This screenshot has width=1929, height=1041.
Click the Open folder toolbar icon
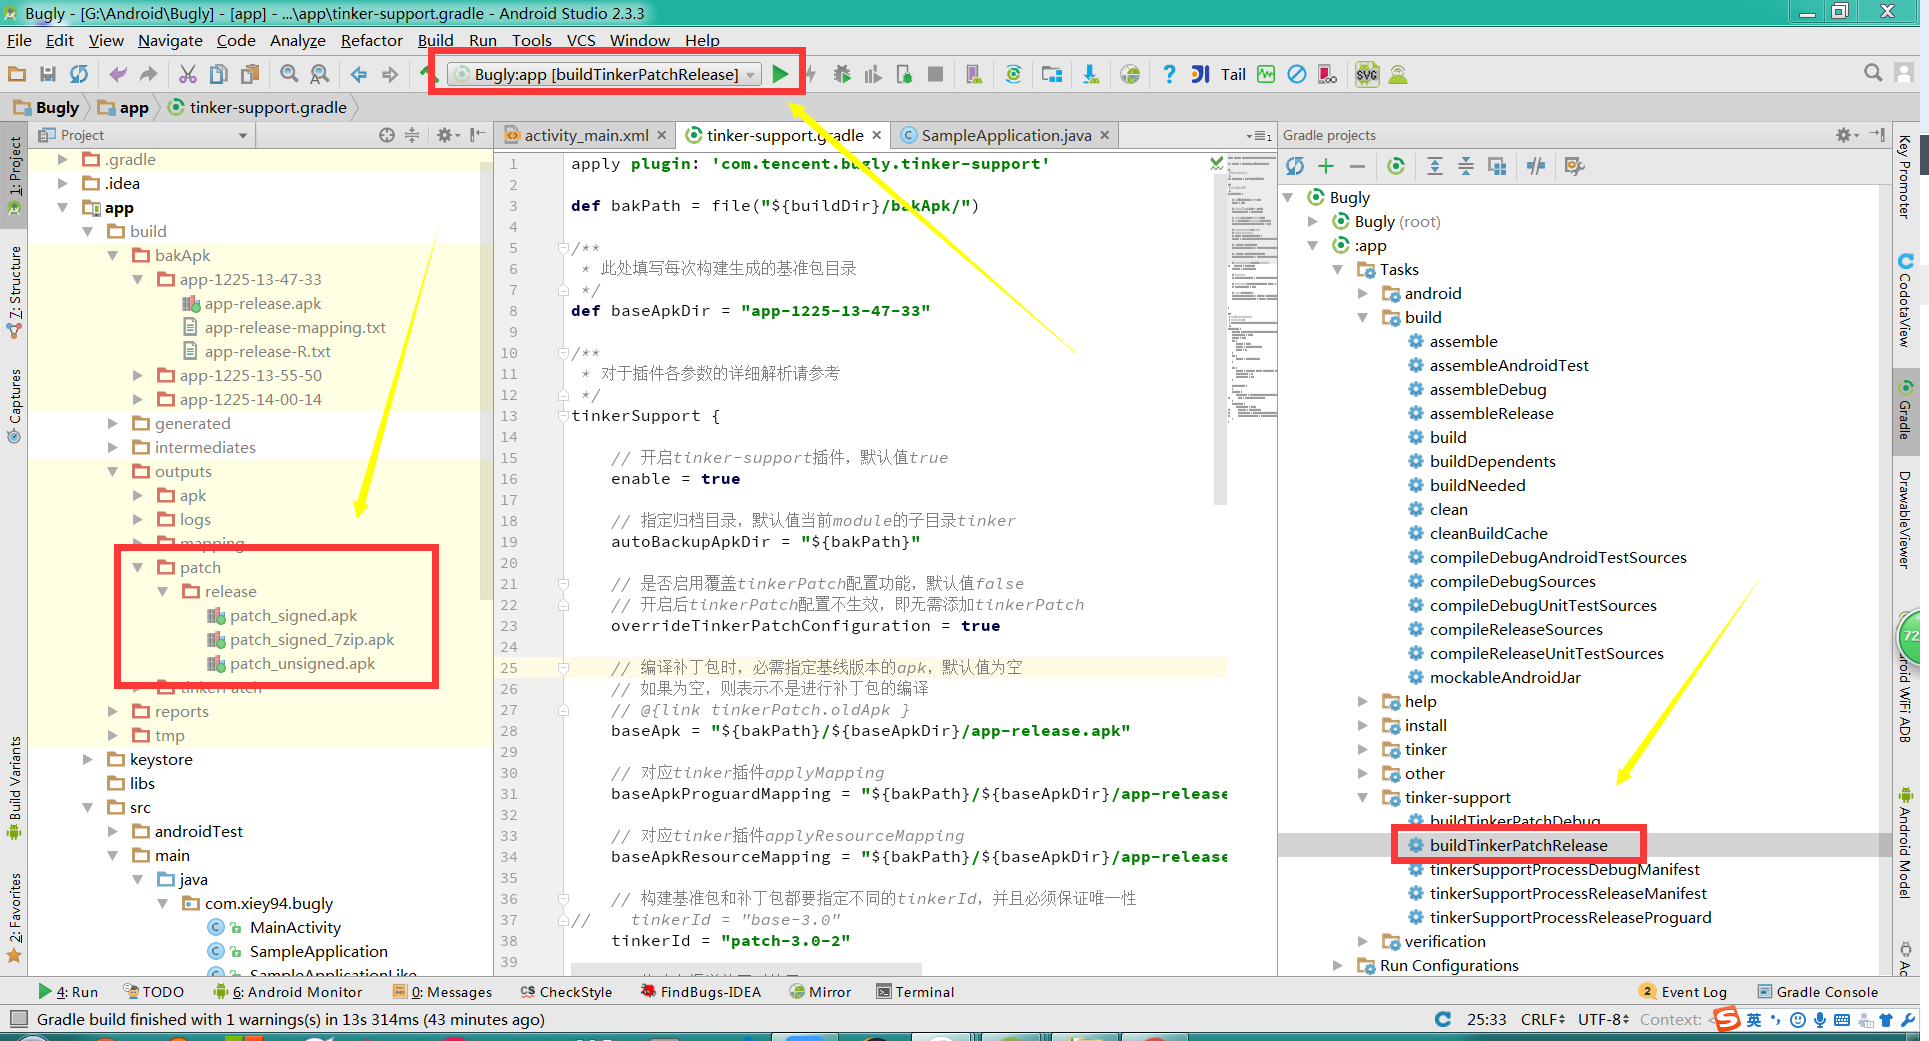(x=17, y=74)
